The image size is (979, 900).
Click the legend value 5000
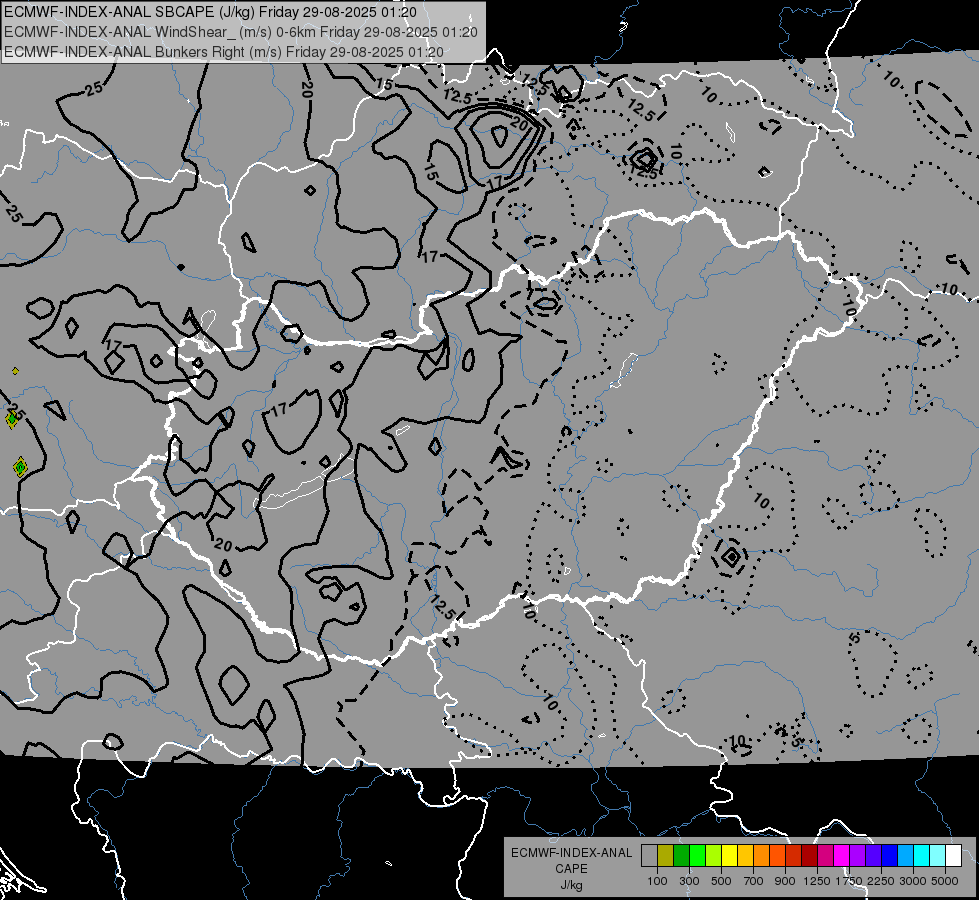coord(945,881)
